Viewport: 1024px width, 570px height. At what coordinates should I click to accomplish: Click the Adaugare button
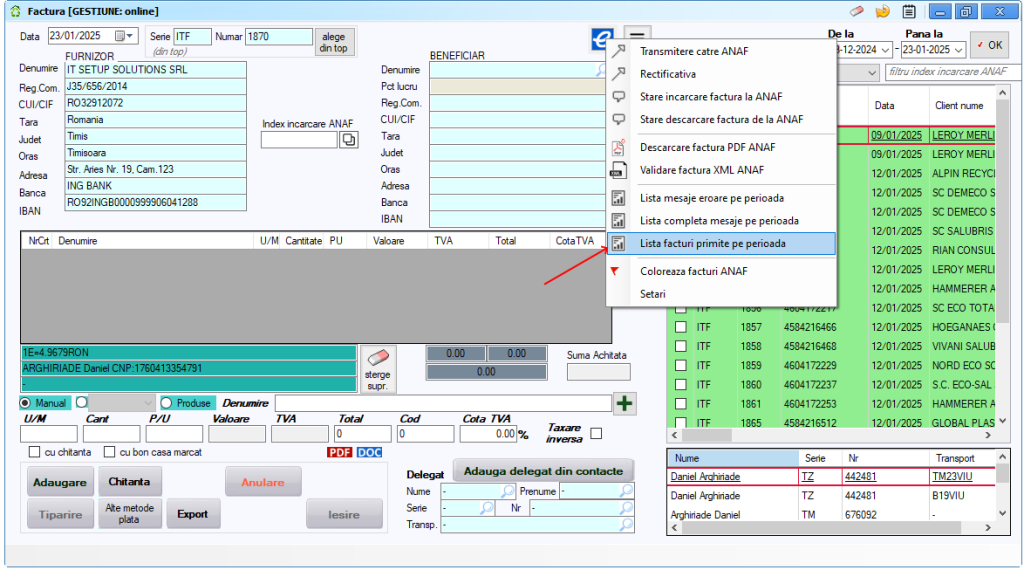click(x=60, y=482)
